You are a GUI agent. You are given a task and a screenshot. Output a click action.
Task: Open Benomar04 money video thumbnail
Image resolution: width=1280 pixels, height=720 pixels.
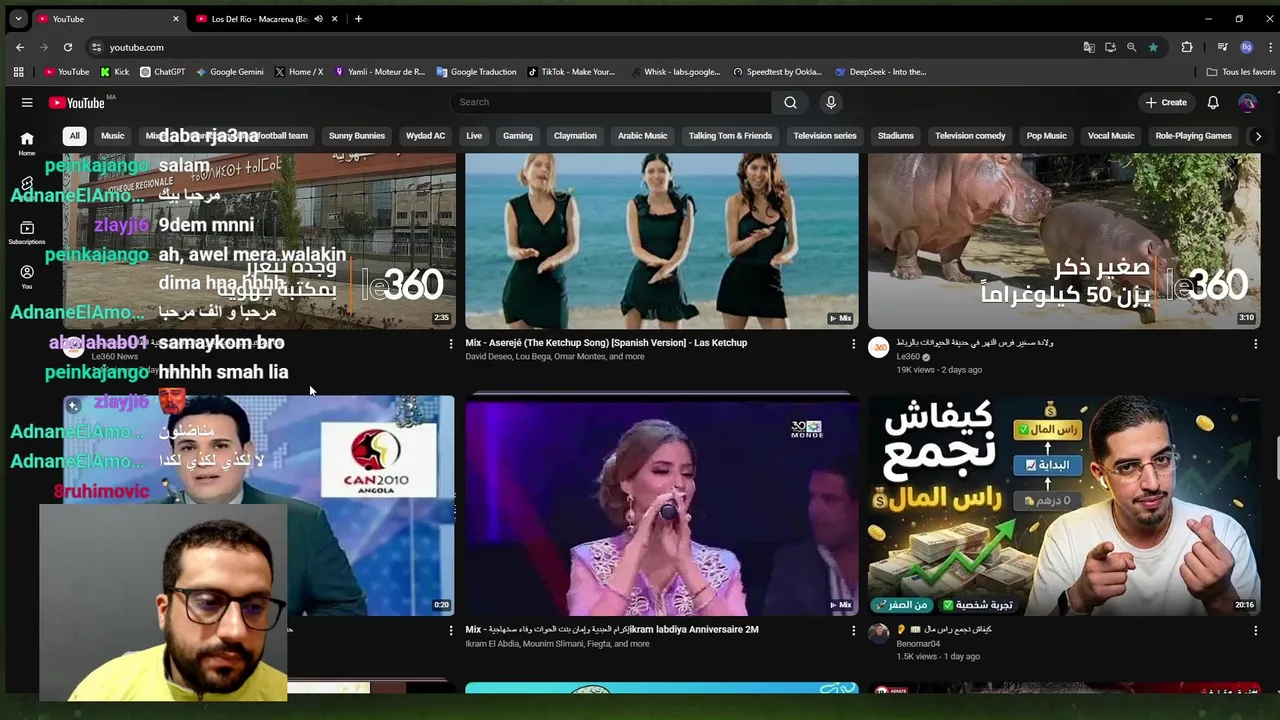(x=1064, y=506)
